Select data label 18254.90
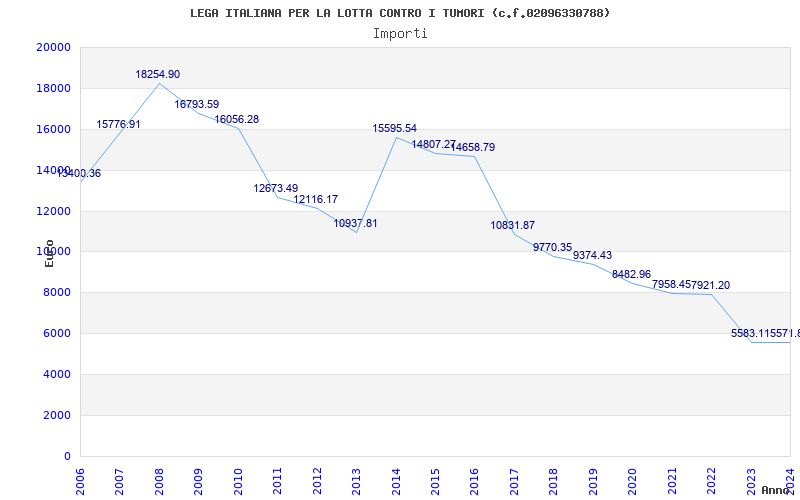 click(158, 74)
